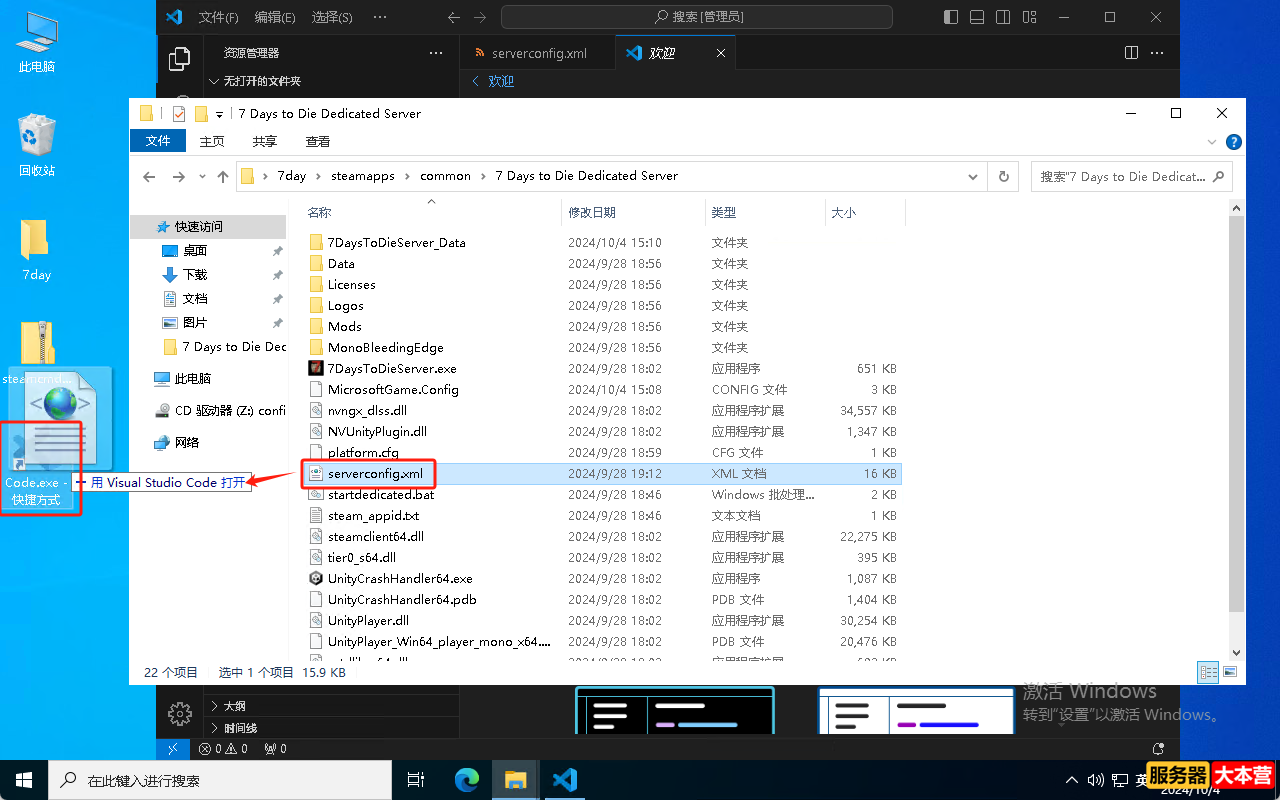Show hidden tray icons chevron on taskbar
This screenshot has height=800, width=1280.
[1072, 780]
